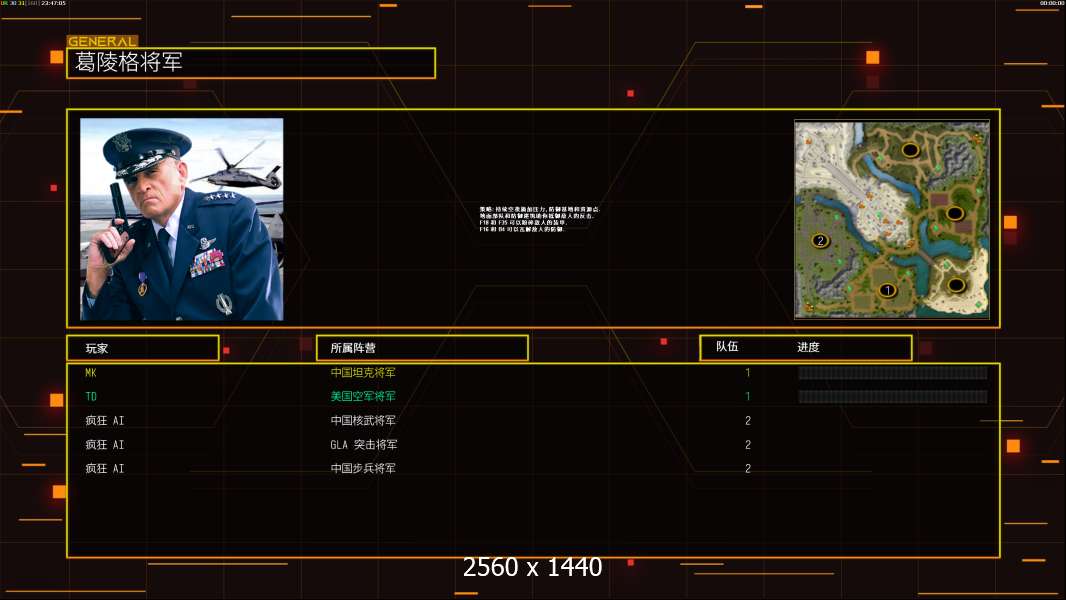The height and width of the screenshot is (600, 1066).
Task: Click the 玩家 column header
Action: point(97,349)
